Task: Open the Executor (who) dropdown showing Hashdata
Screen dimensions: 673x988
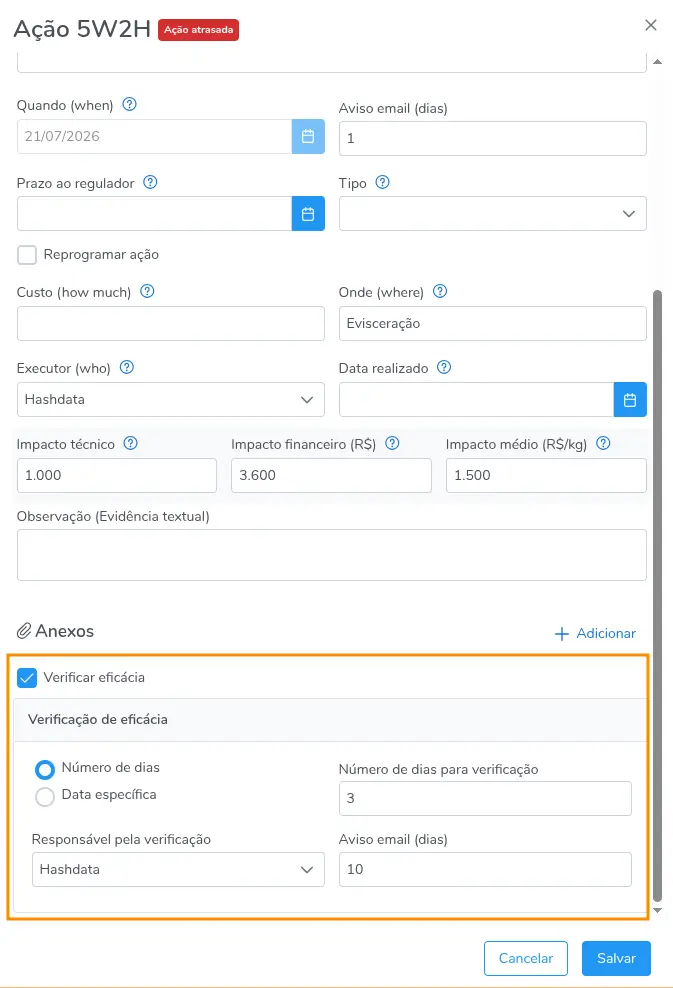Action: coord(171,399)
